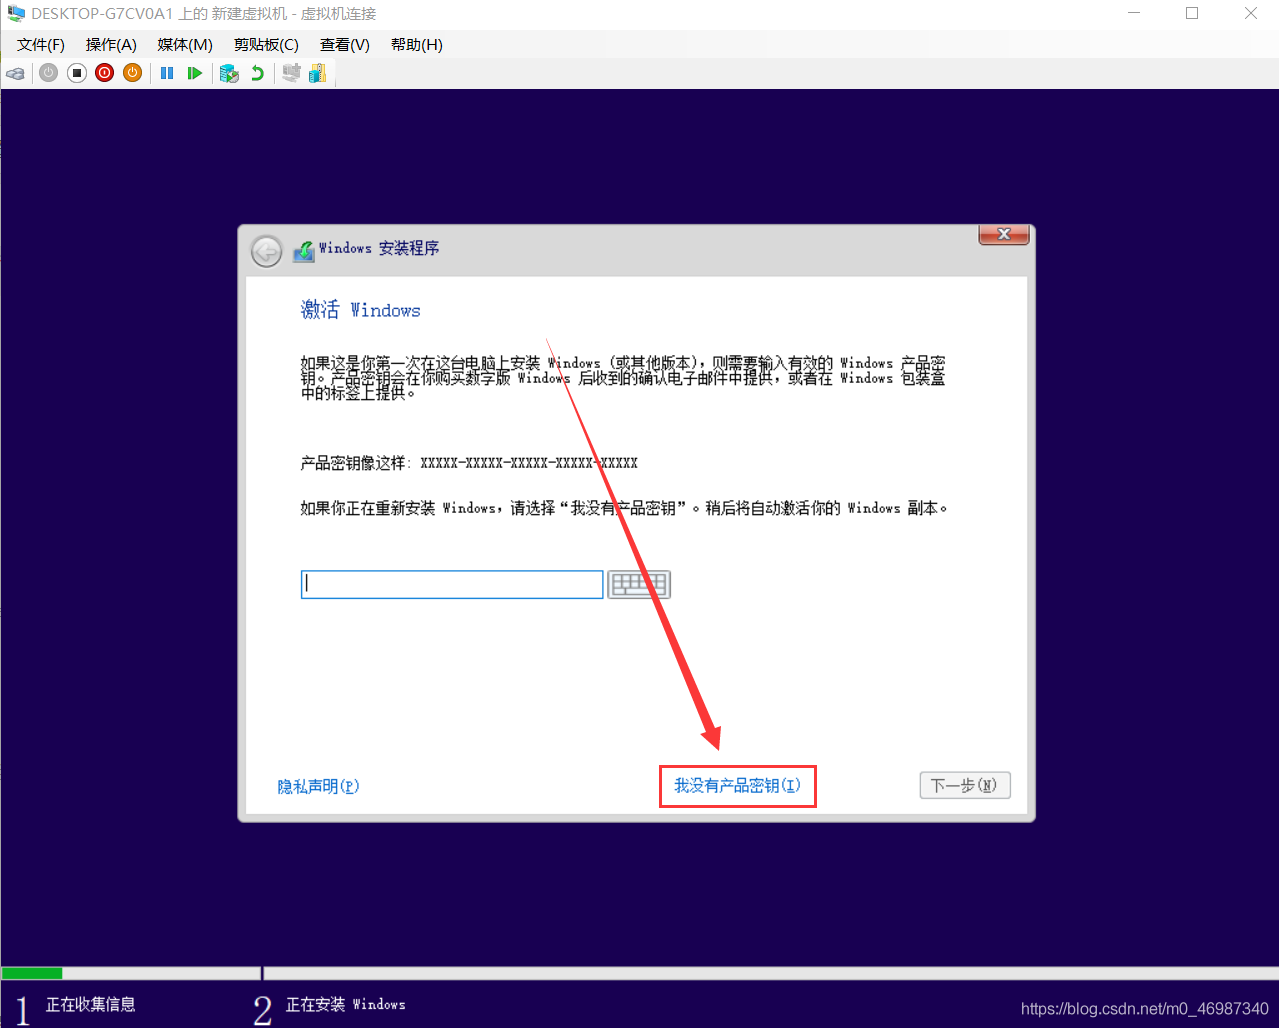This screenshot has width=1279, height=1028.
Task: Open the 操作(A) menu
Action: (x=111, y=45)
